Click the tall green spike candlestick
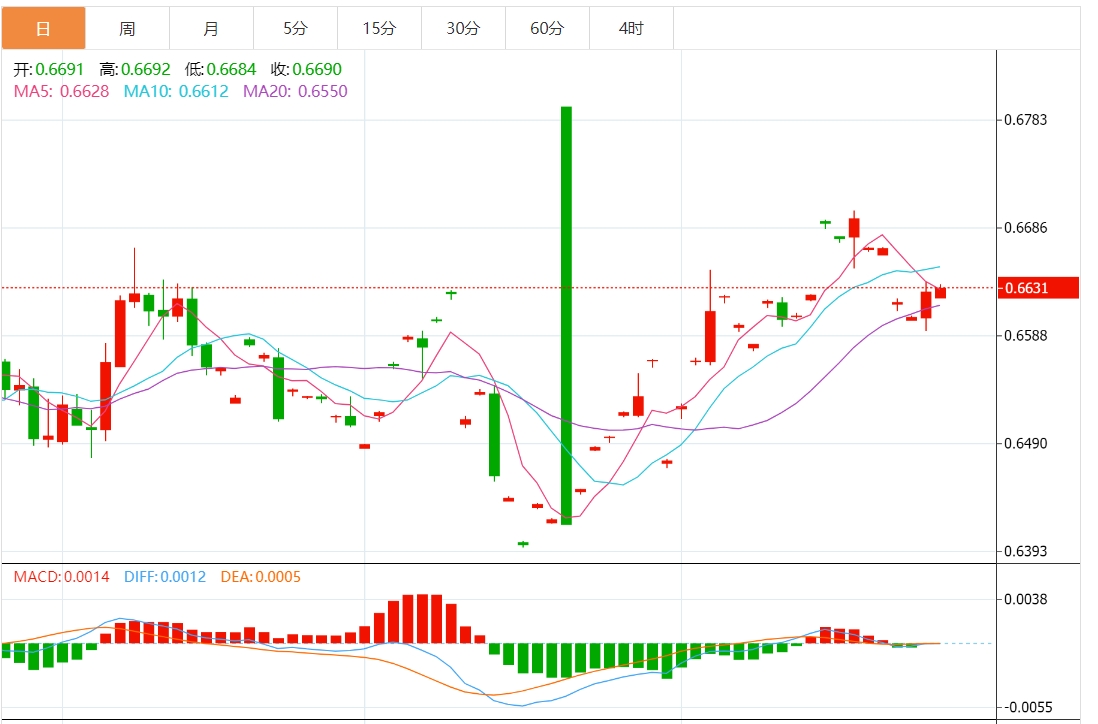This screenshot has width=1098, height=724. coord(567,315)
